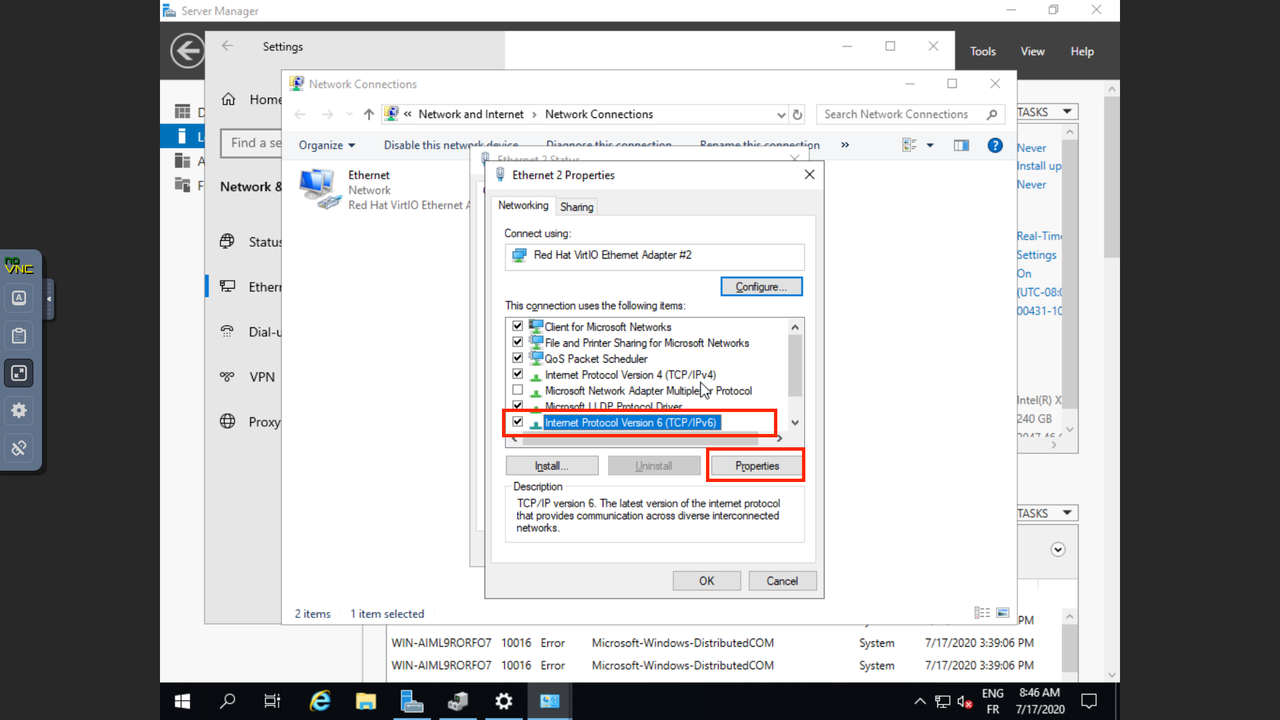
Task: Toggle the preview pane icon
Action: coord(961,145)
